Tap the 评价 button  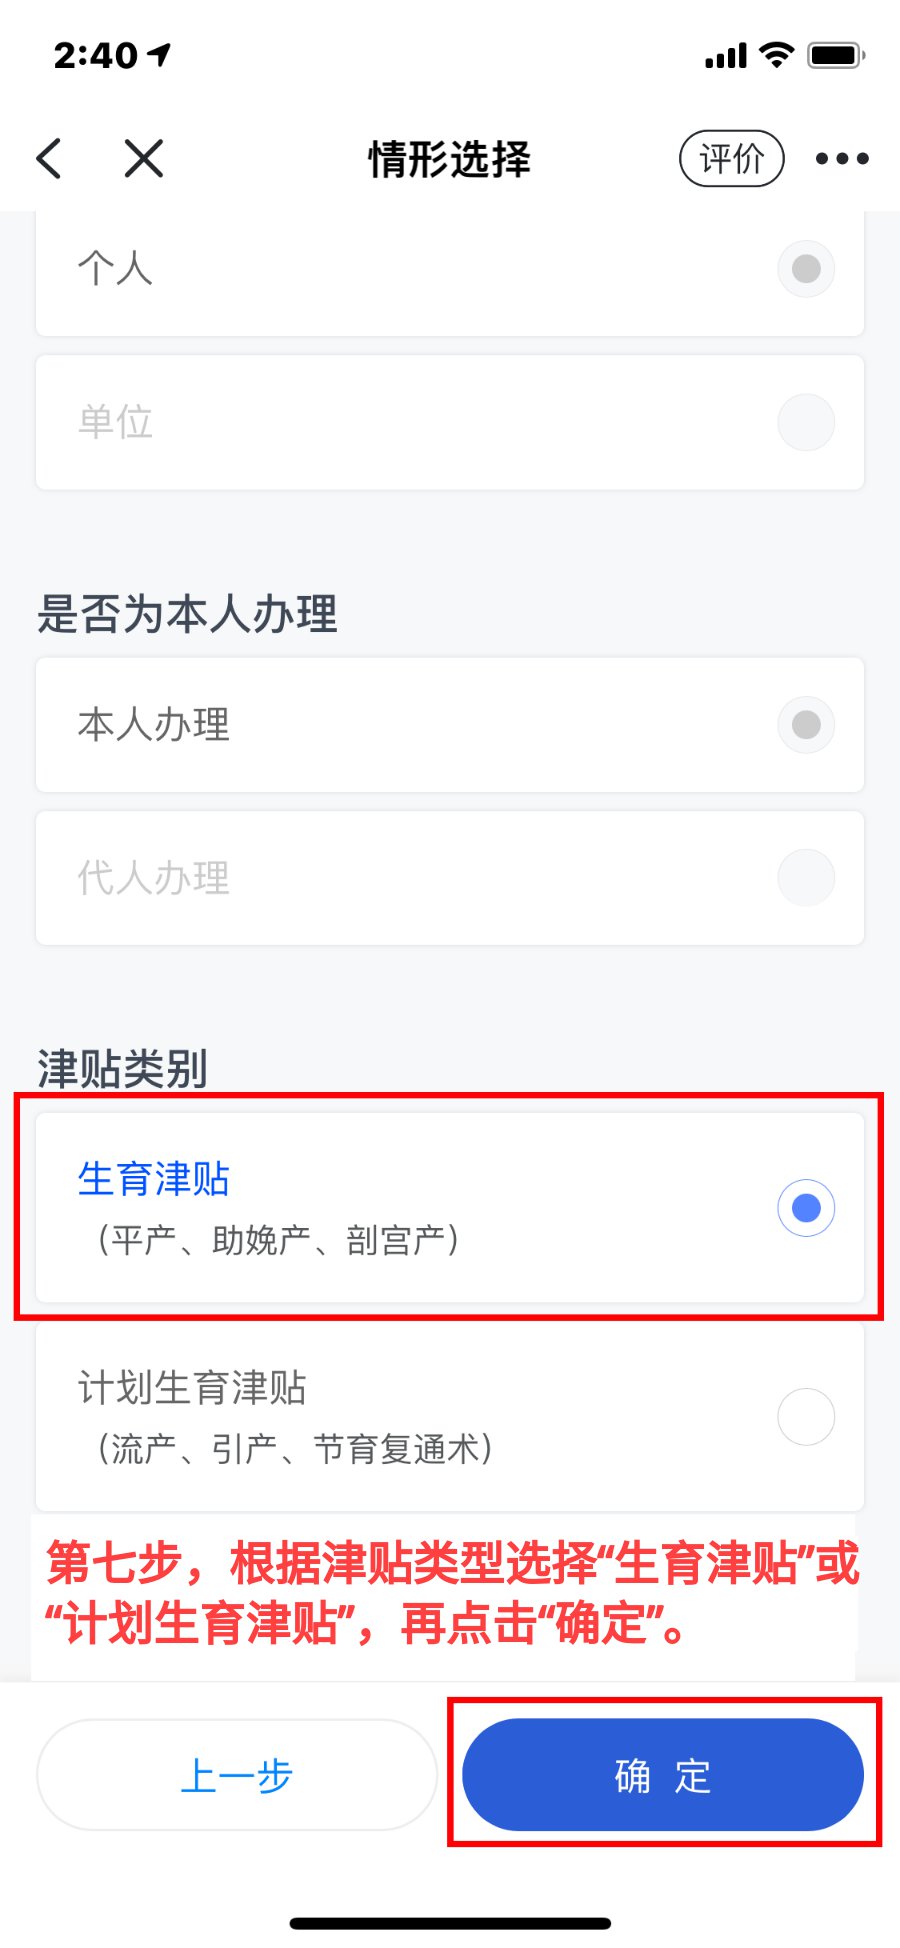point(732,158)
